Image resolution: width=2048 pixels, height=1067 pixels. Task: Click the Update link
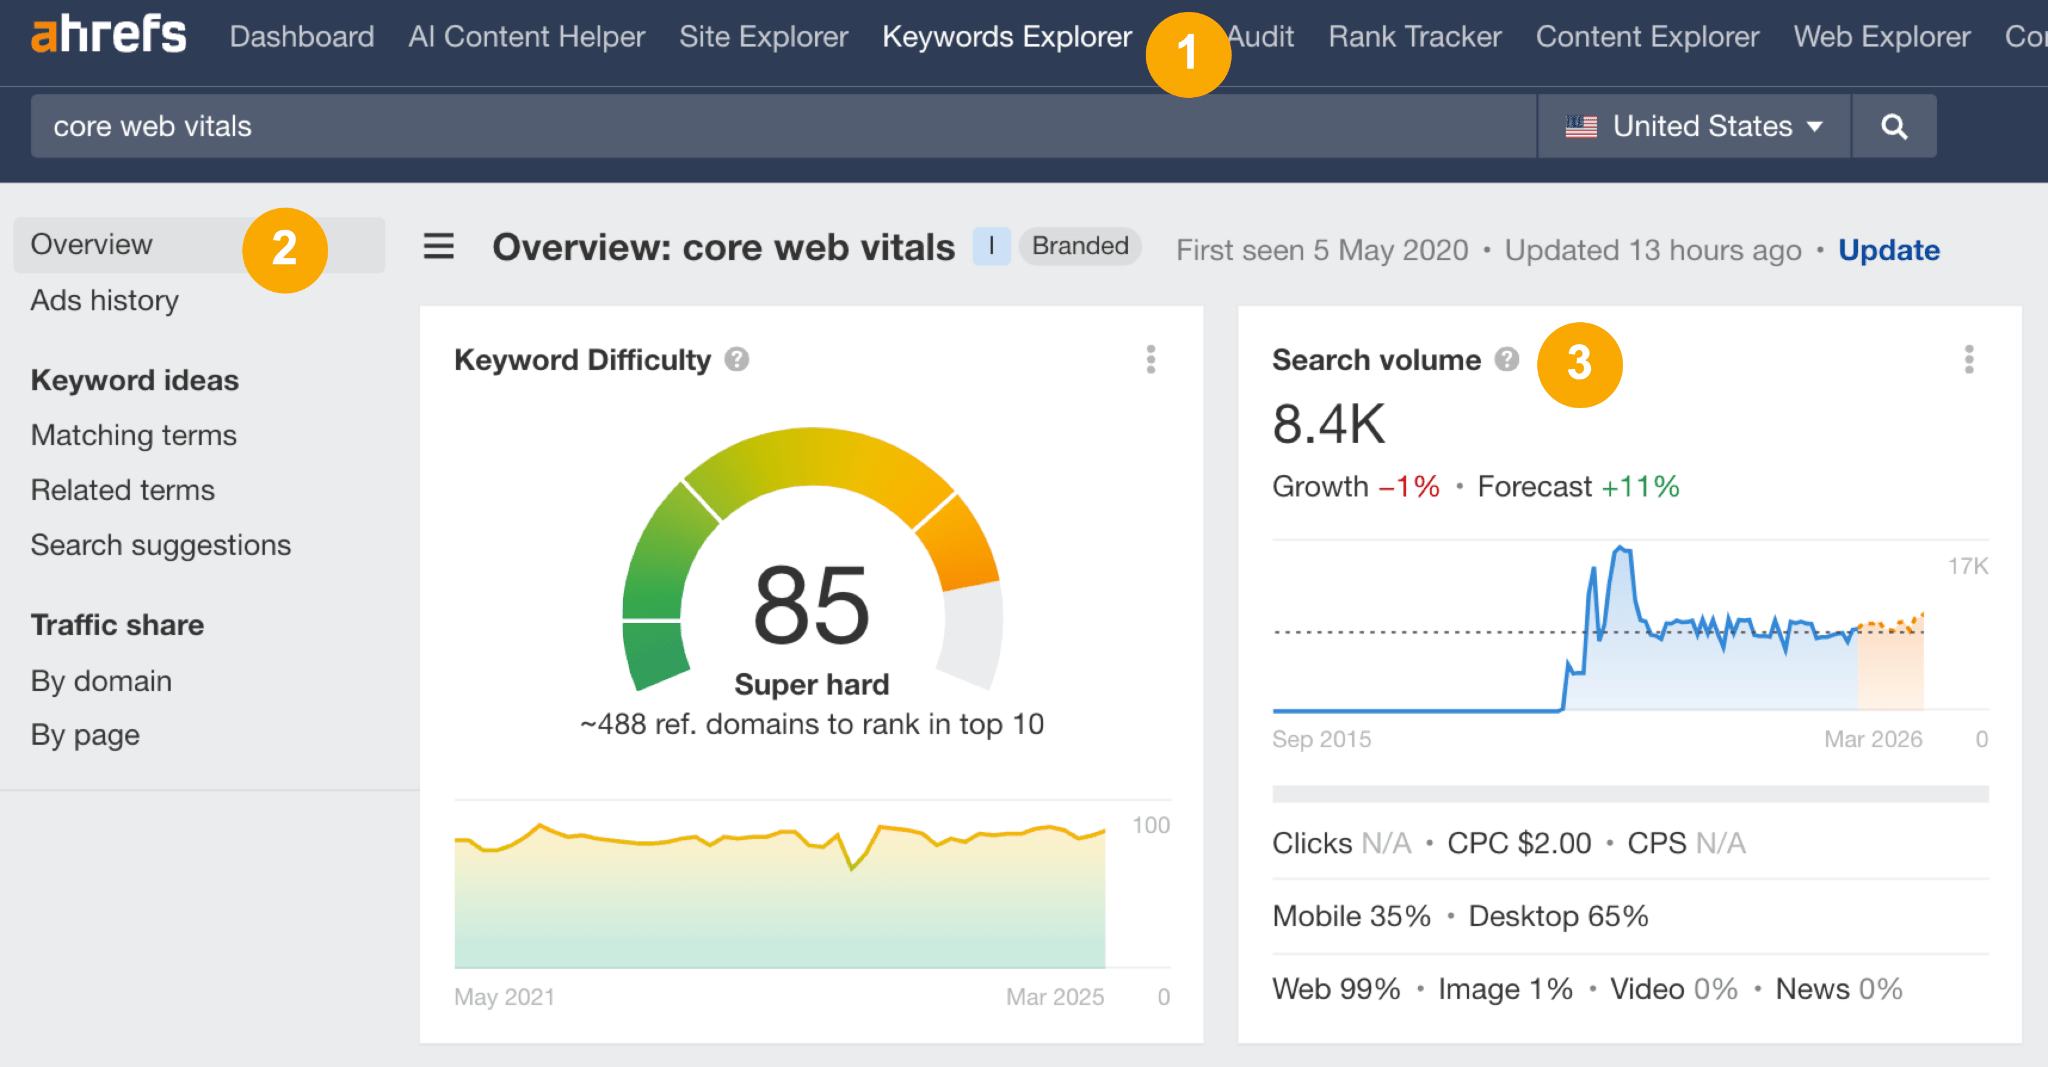[x=1888, y=250]
